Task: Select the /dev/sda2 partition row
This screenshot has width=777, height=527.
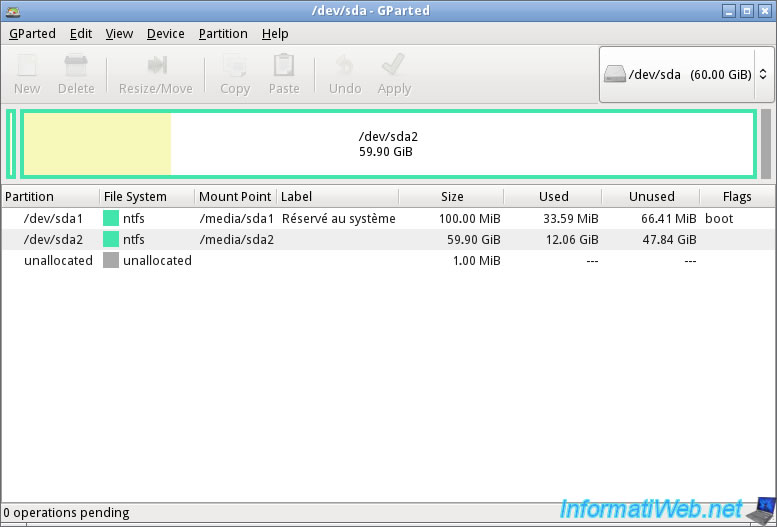Action: pyautogui.click(x=388, y=239)
